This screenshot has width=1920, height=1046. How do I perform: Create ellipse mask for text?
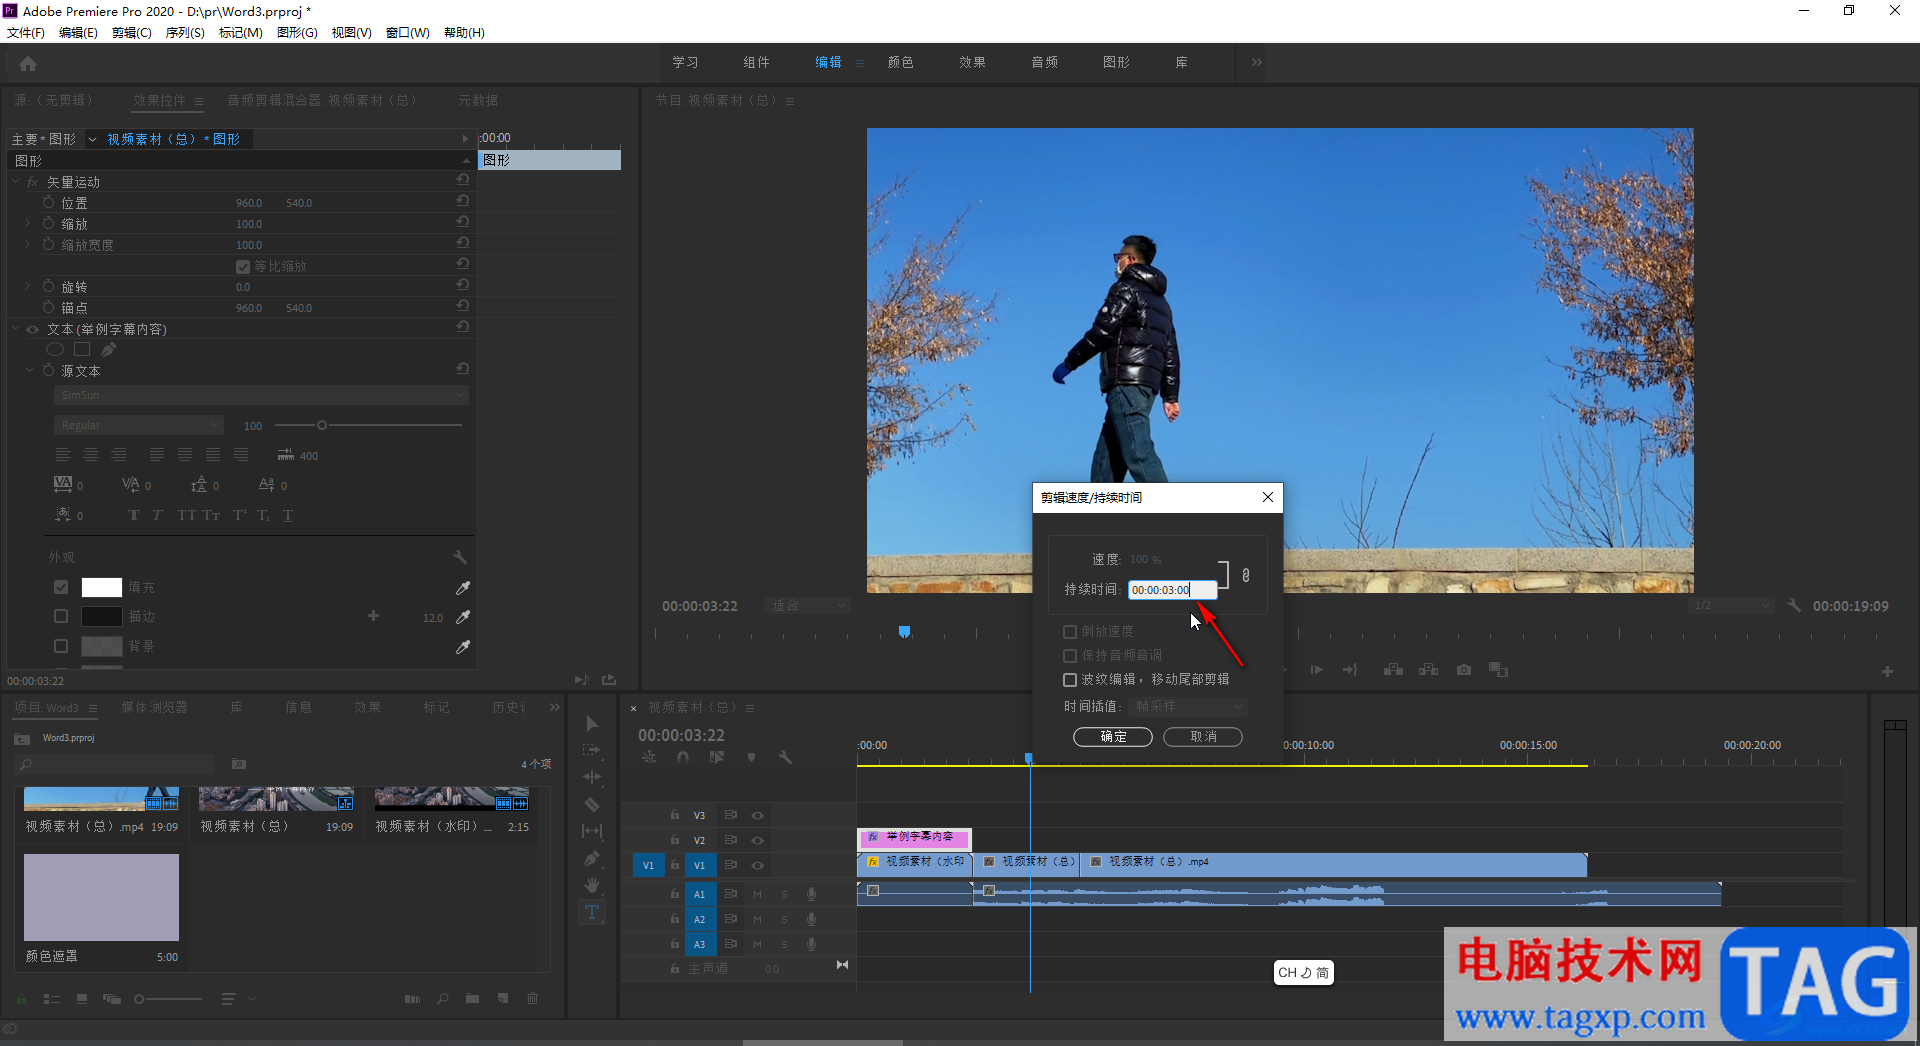pyautogui.click(x=55, y=349)
